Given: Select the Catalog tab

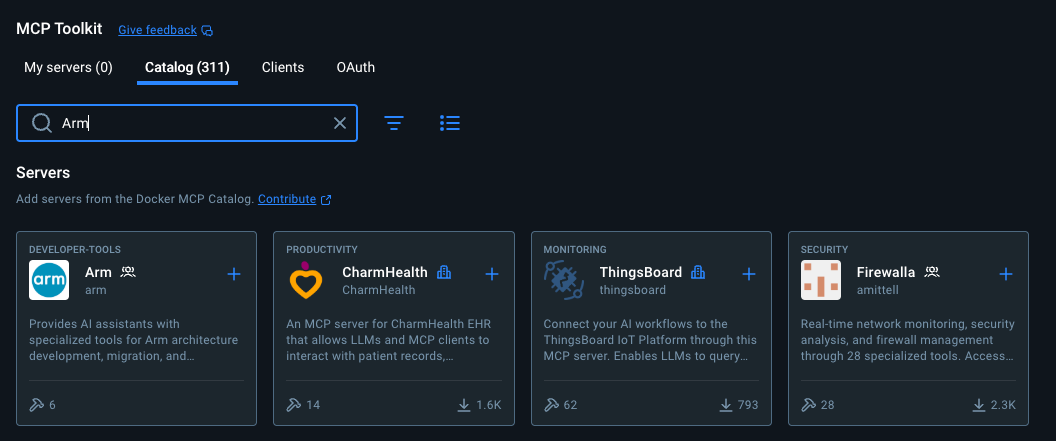Looking at the screenshot, I should click(x=187, y=68).
